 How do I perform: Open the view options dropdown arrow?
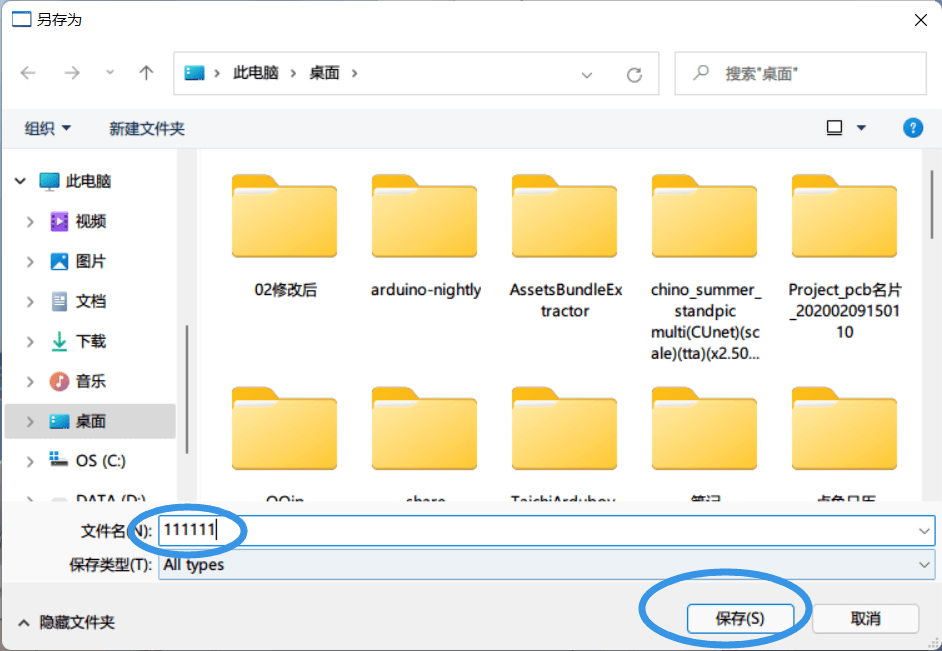861,128
